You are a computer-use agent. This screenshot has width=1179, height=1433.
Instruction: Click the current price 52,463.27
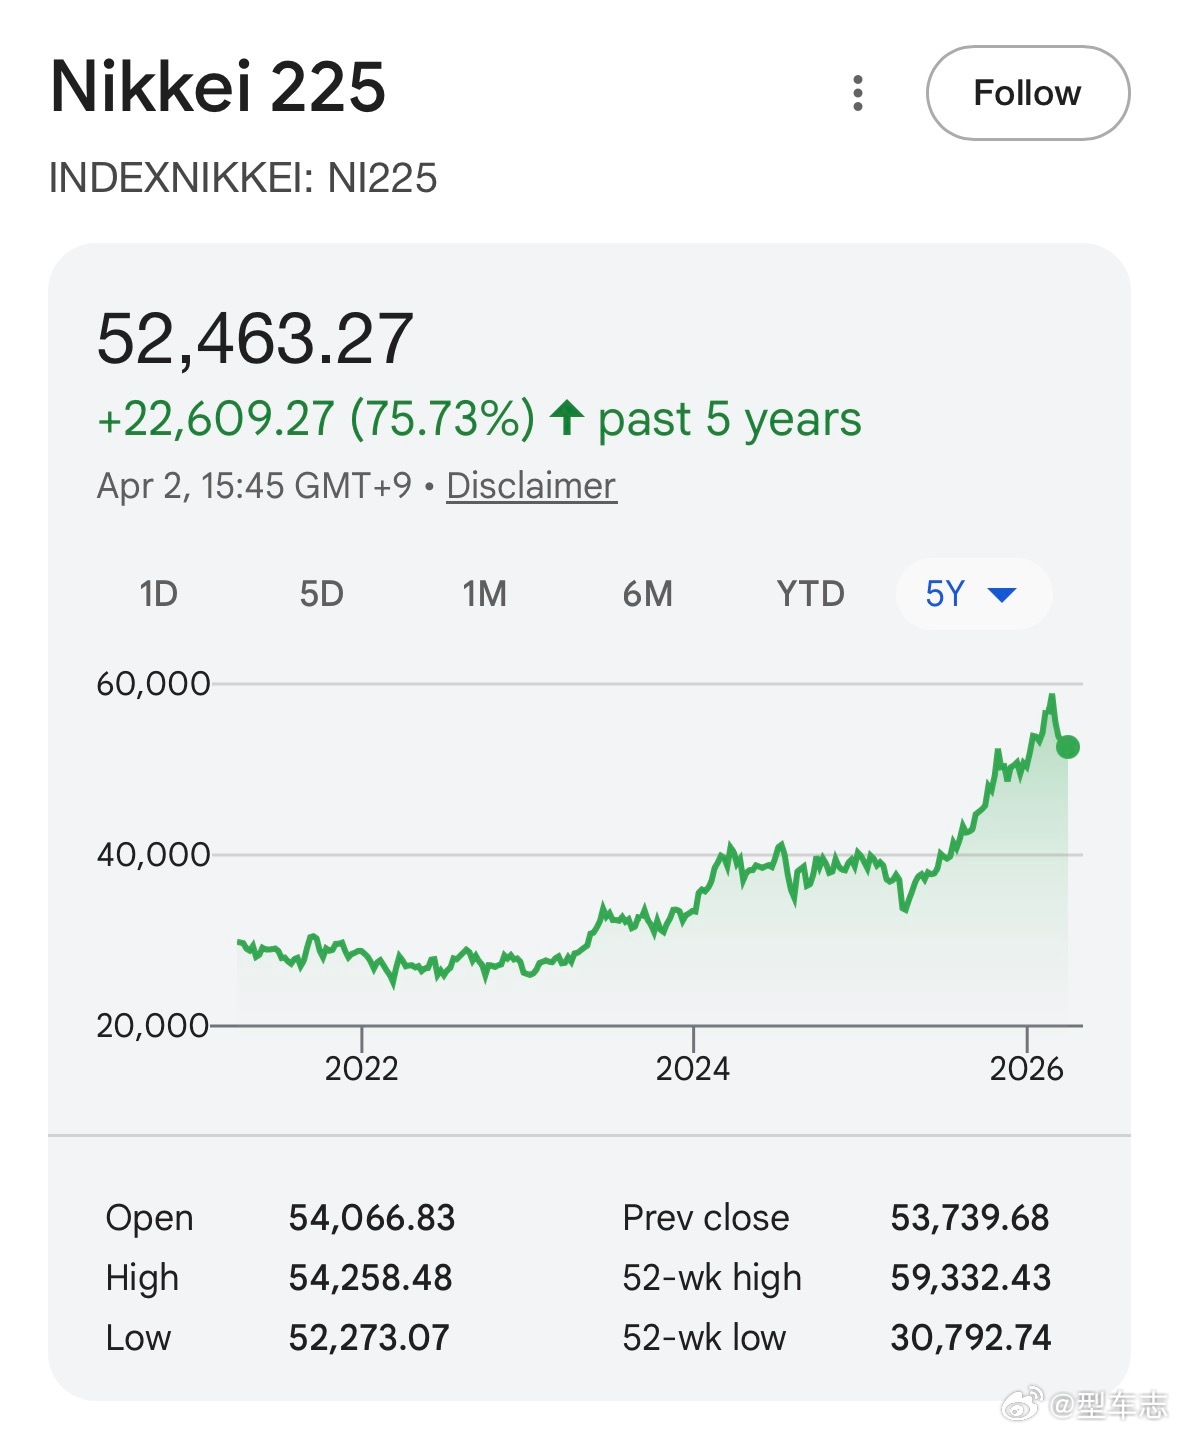point(255,338)
